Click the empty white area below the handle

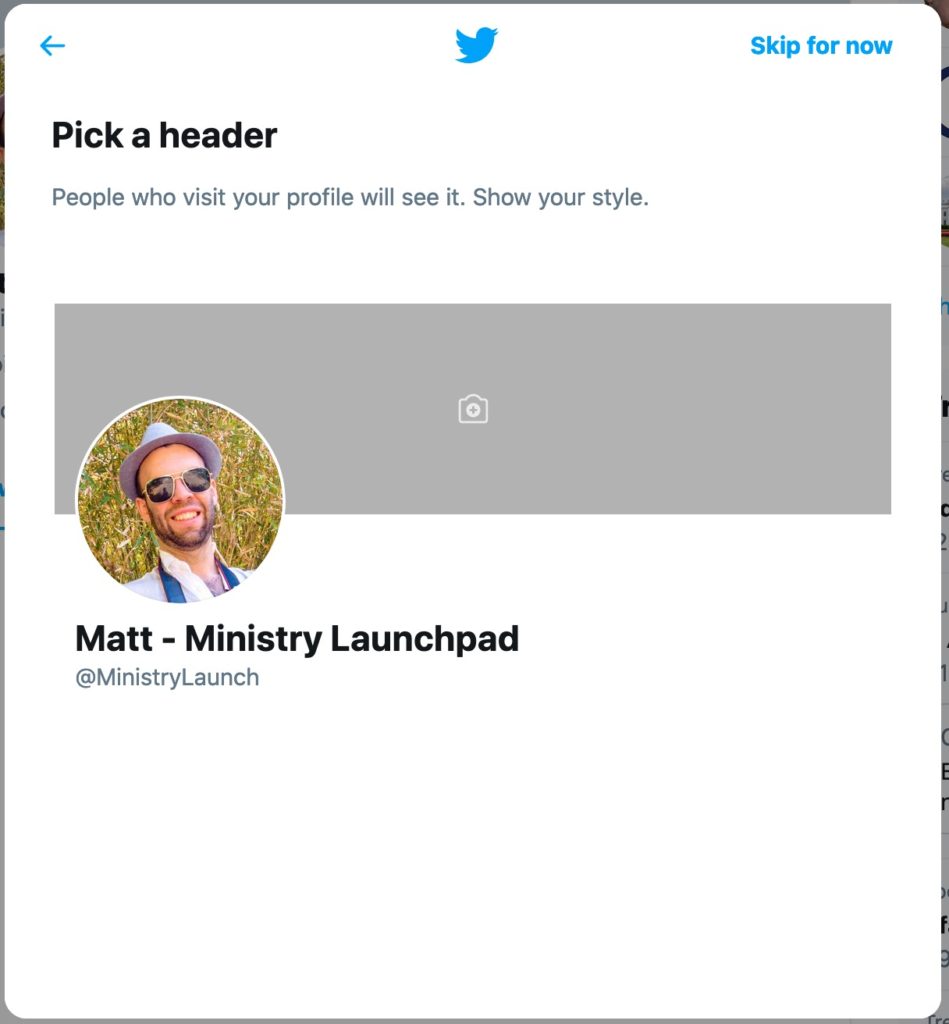(473, 849)
